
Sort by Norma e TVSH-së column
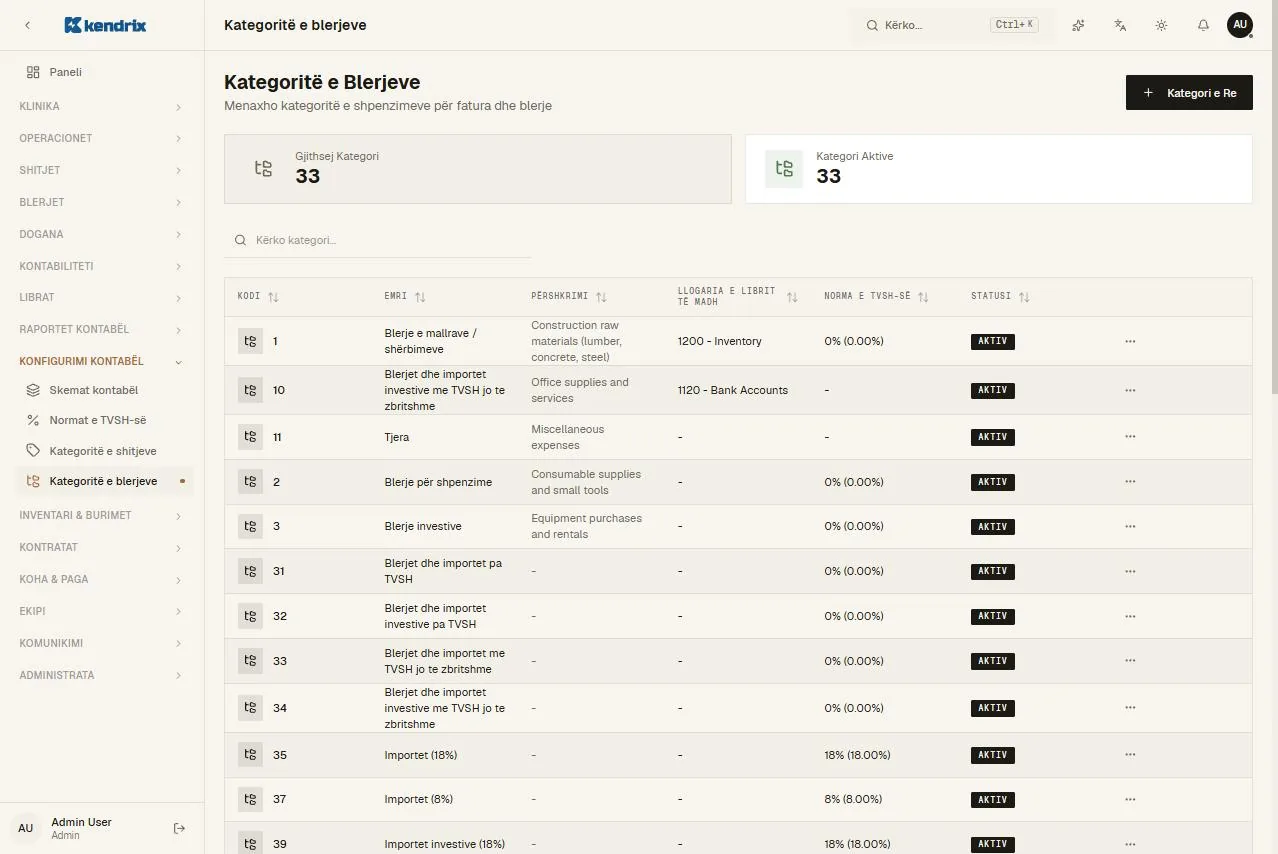(876, 297)
